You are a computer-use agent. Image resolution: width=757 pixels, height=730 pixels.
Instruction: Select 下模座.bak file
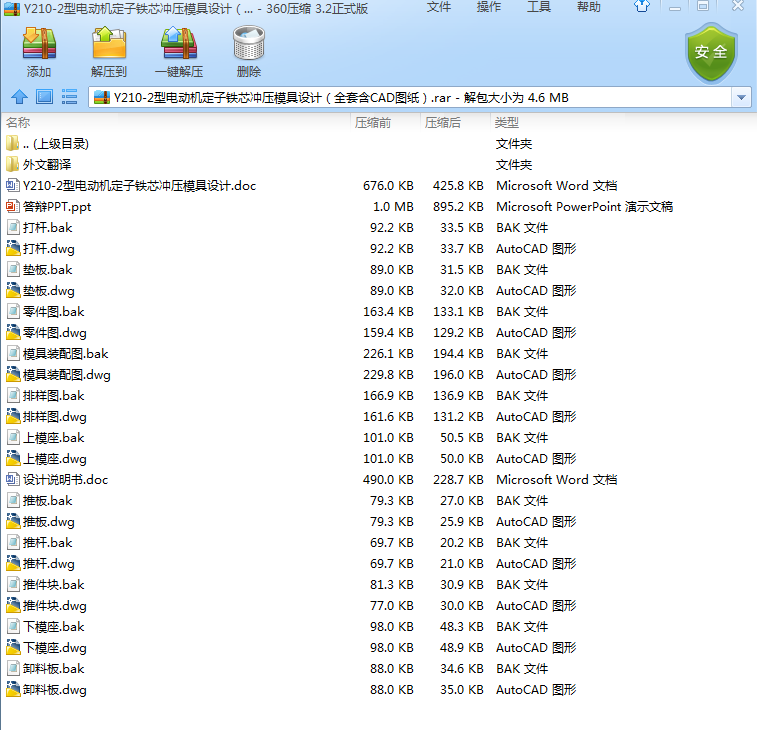point(54,627)
